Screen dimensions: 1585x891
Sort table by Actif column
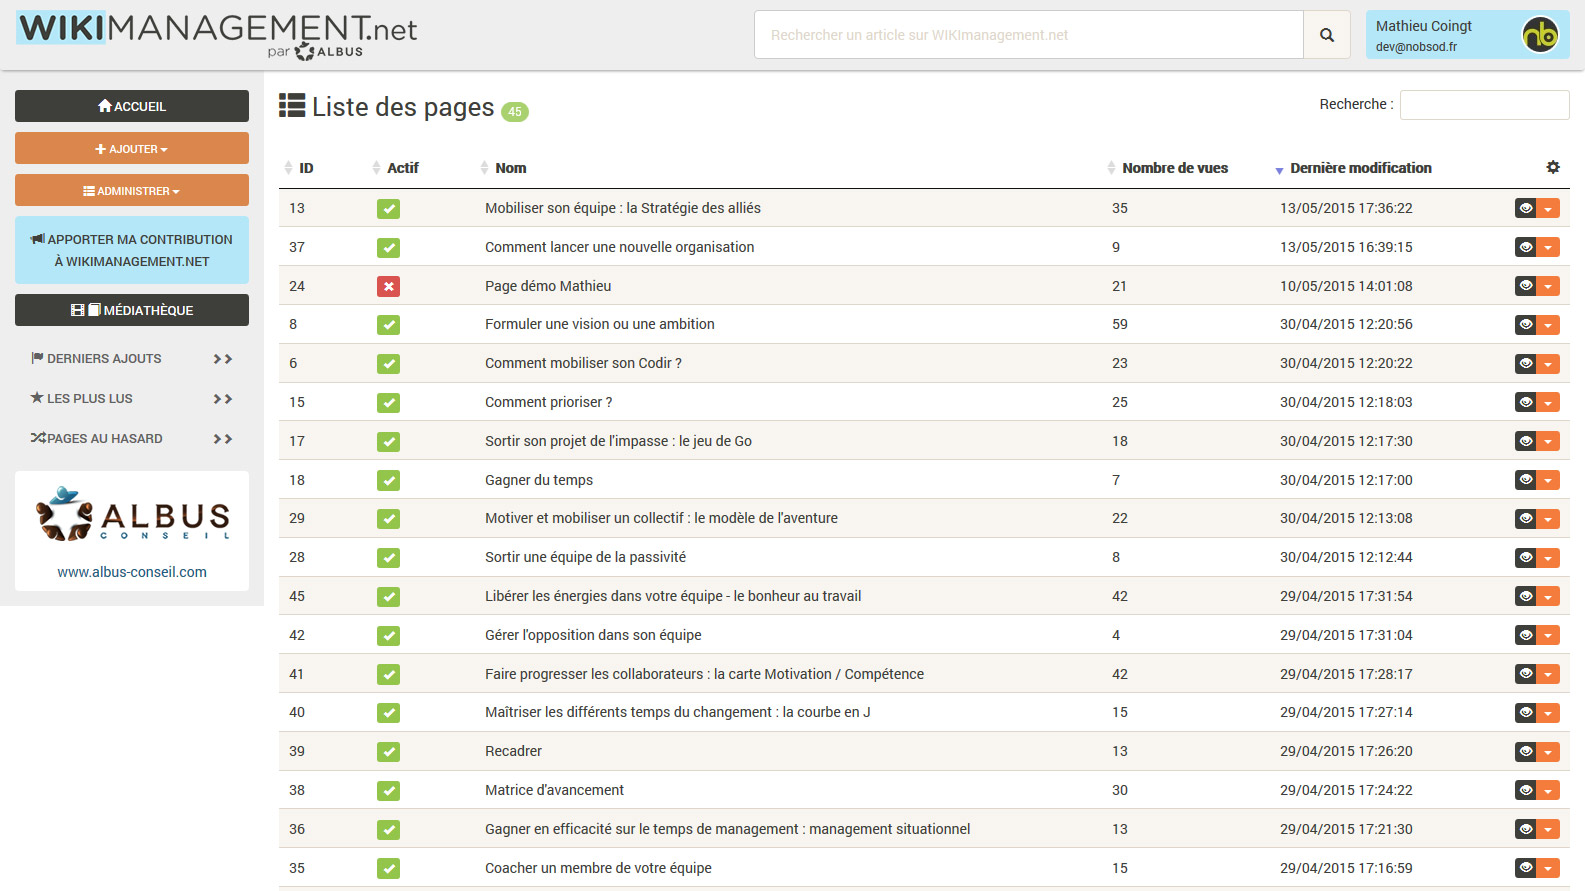tap(403, 168)
